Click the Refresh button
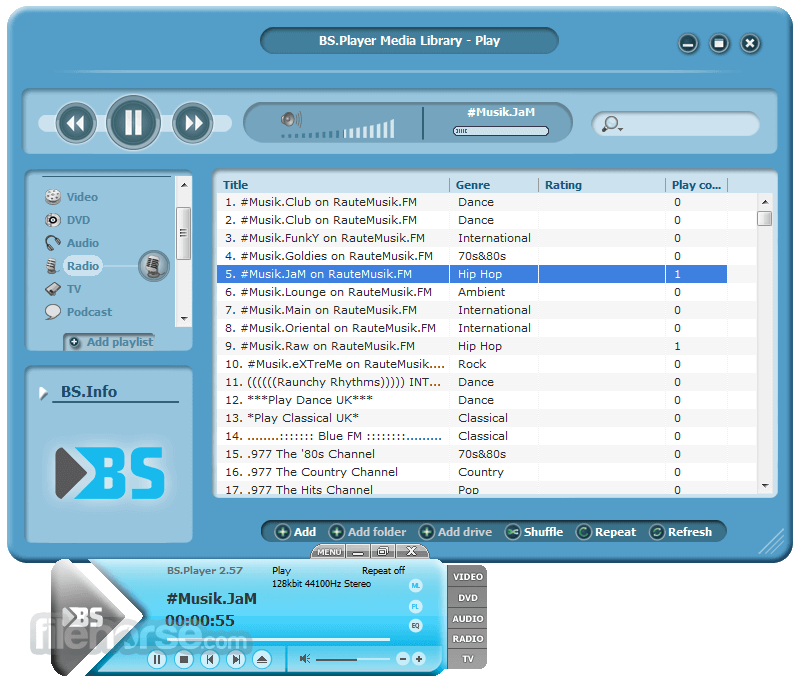 coord(680,532)
